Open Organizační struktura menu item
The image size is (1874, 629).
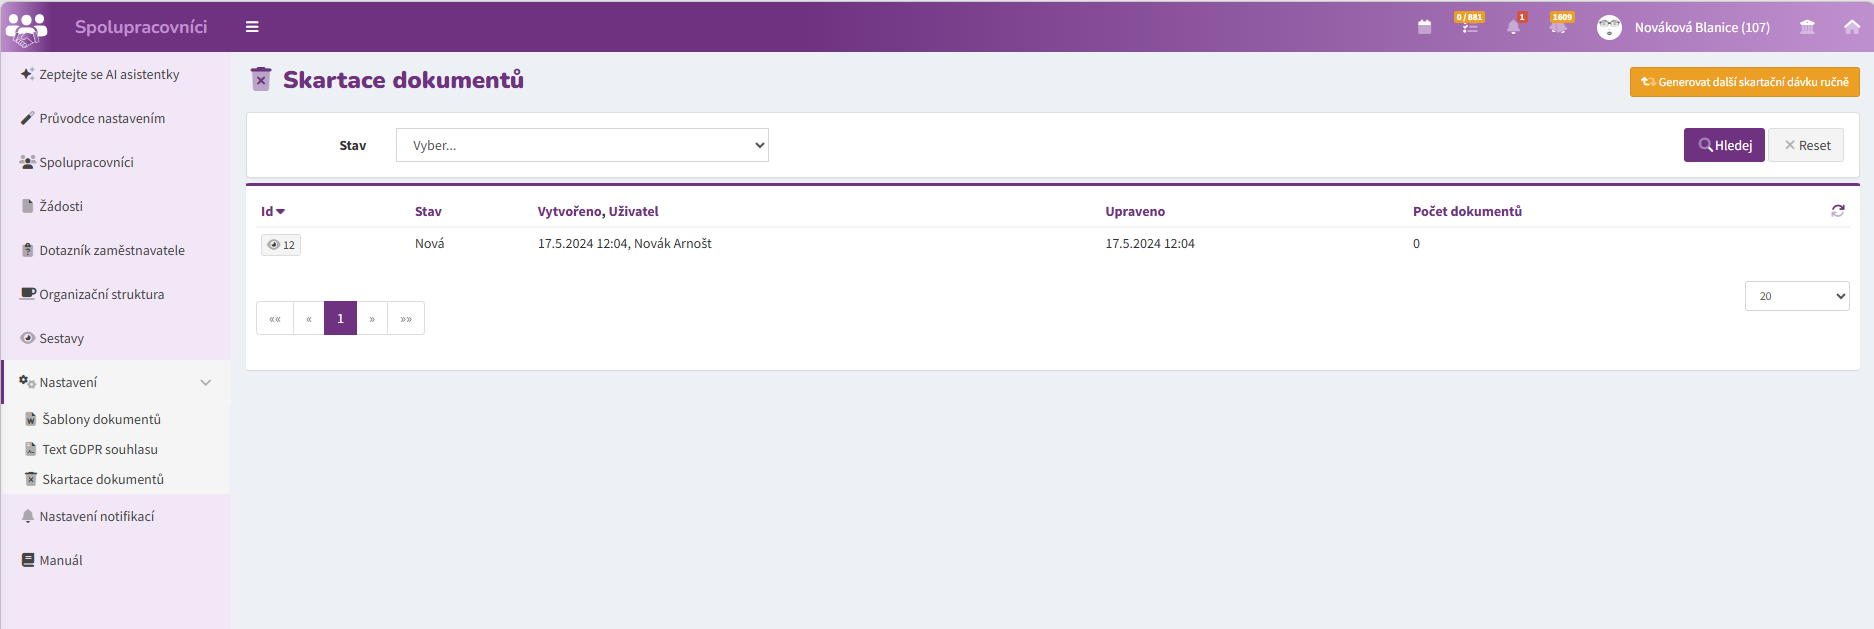point(101,294)
